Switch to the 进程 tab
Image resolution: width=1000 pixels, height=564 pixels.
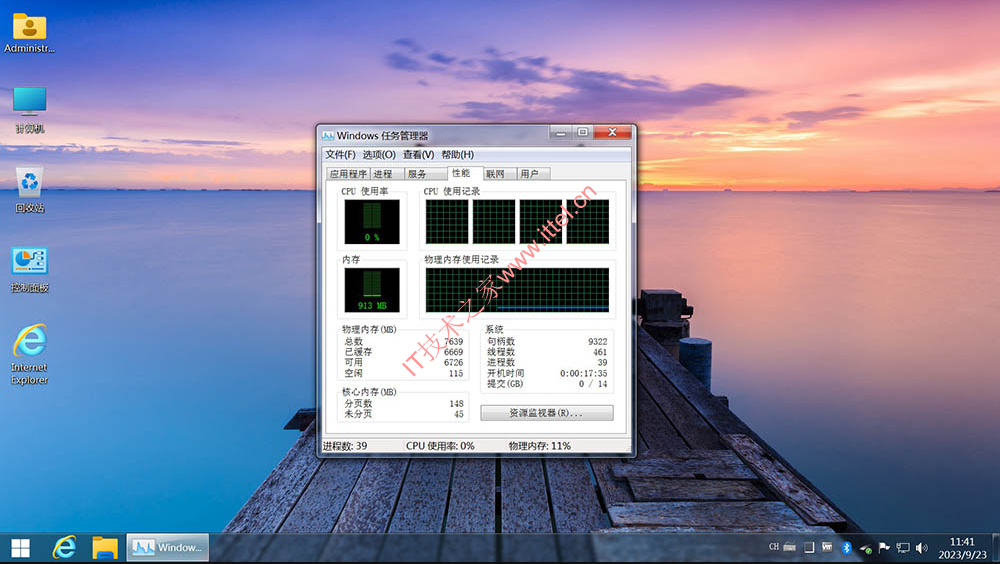(386, 174)
